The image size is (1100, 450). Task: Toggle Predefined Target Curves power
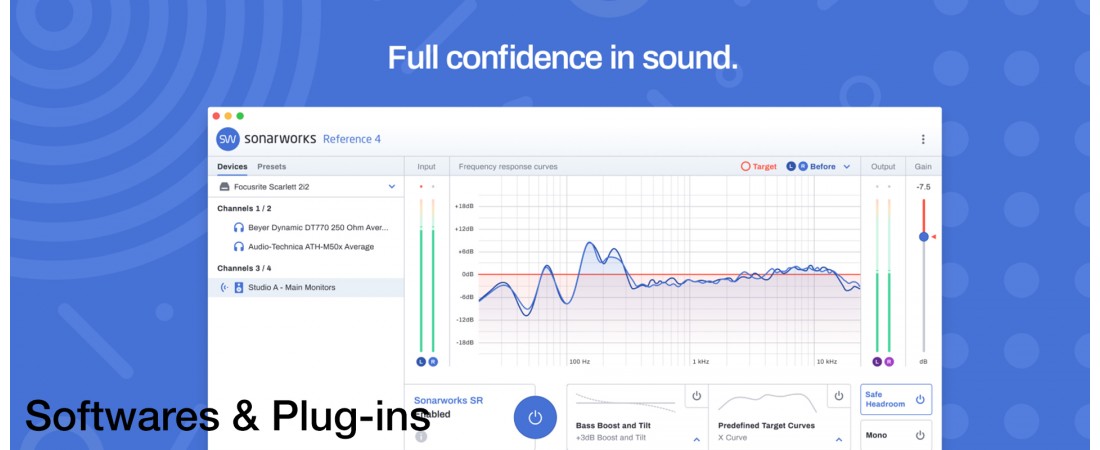click(x=838, y=397)
